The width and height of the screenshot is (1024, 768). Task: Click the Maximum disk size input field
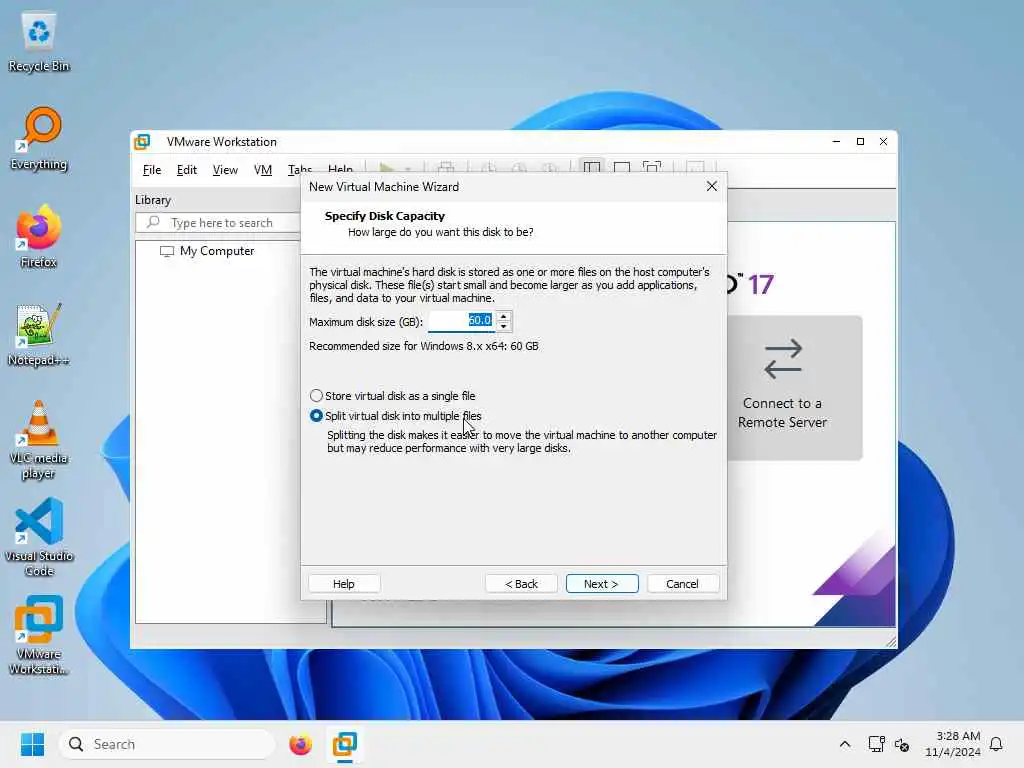pyautogui.click(x=462, y=321)
